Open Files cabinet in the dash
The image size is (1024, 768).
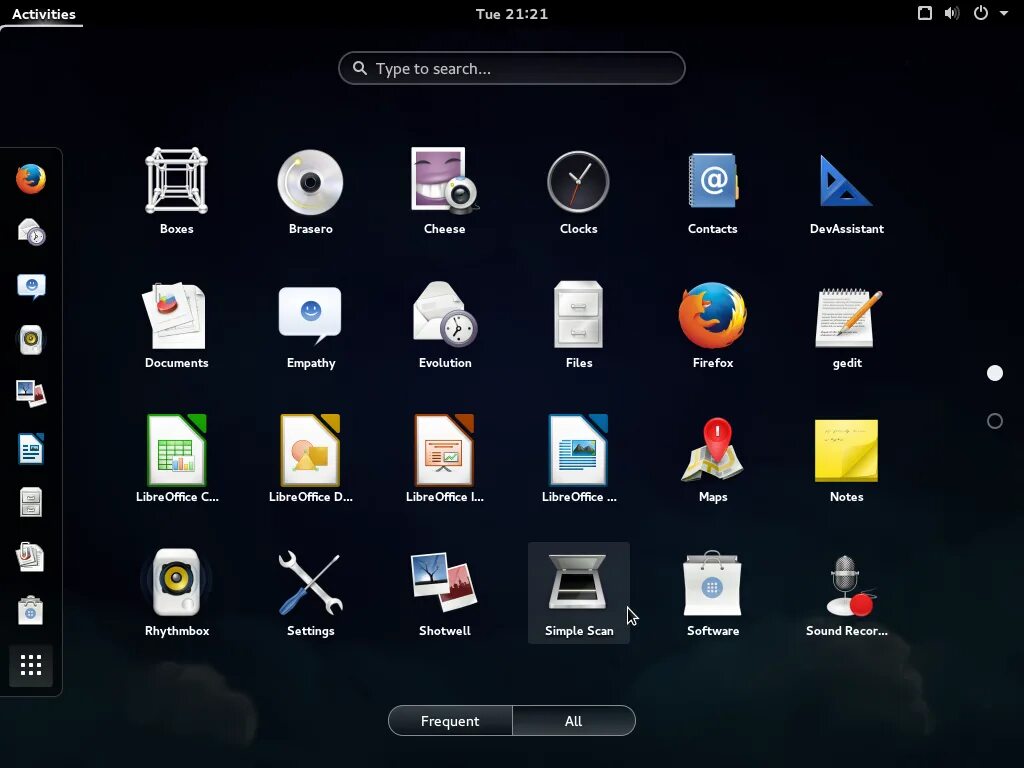pyautogui.click(x=31, y=503)
